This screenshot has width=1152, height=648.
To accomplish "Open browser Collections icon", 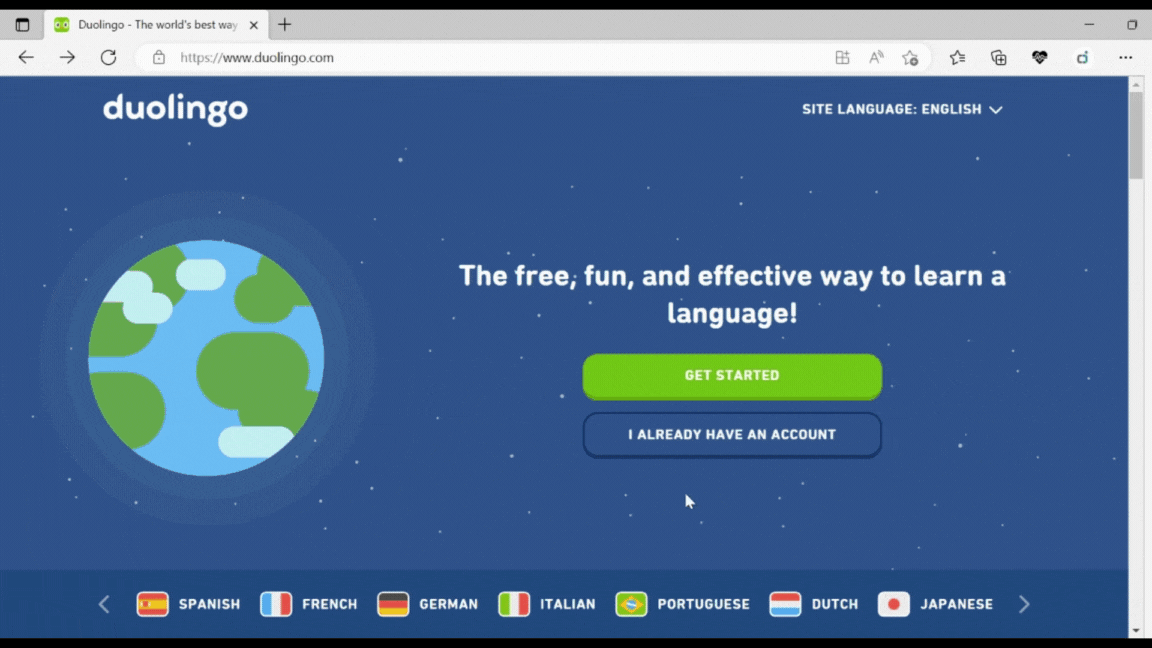I will point(998,58).
